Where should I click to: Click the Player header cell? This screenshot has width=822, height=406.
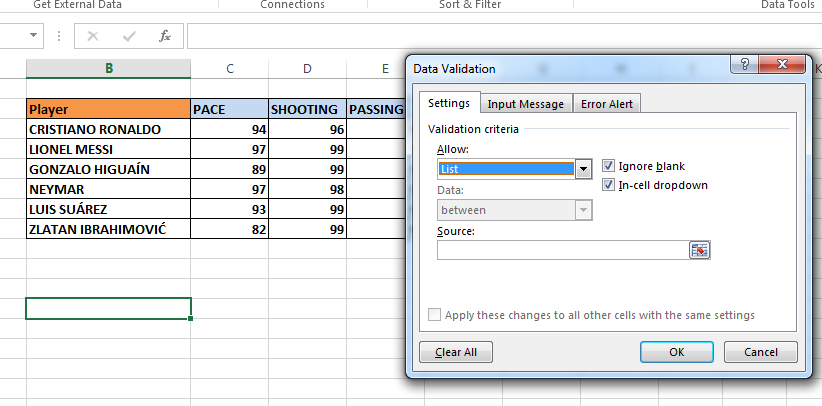click(x=109, y=109)
